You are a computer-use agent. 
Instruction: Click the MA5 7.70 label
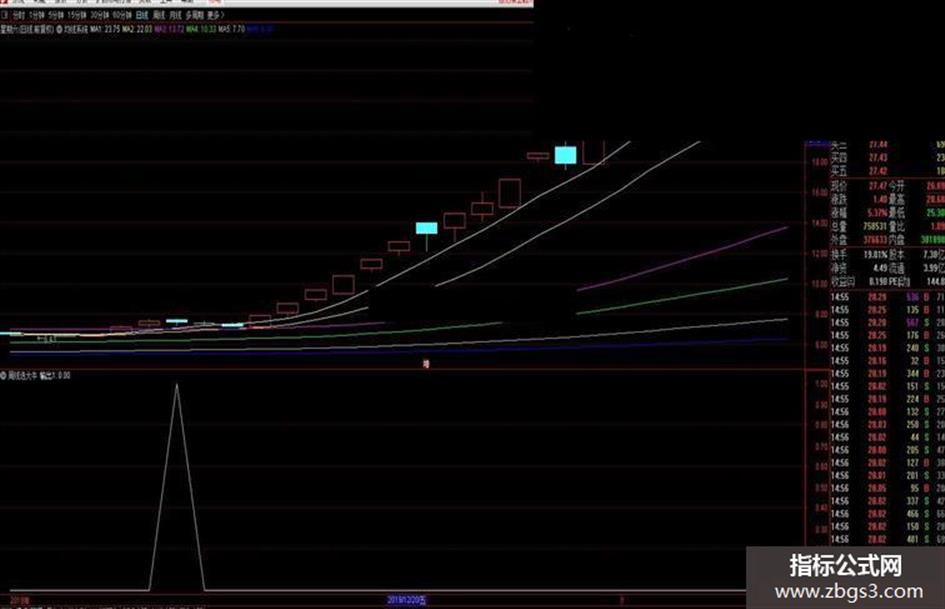231,29
